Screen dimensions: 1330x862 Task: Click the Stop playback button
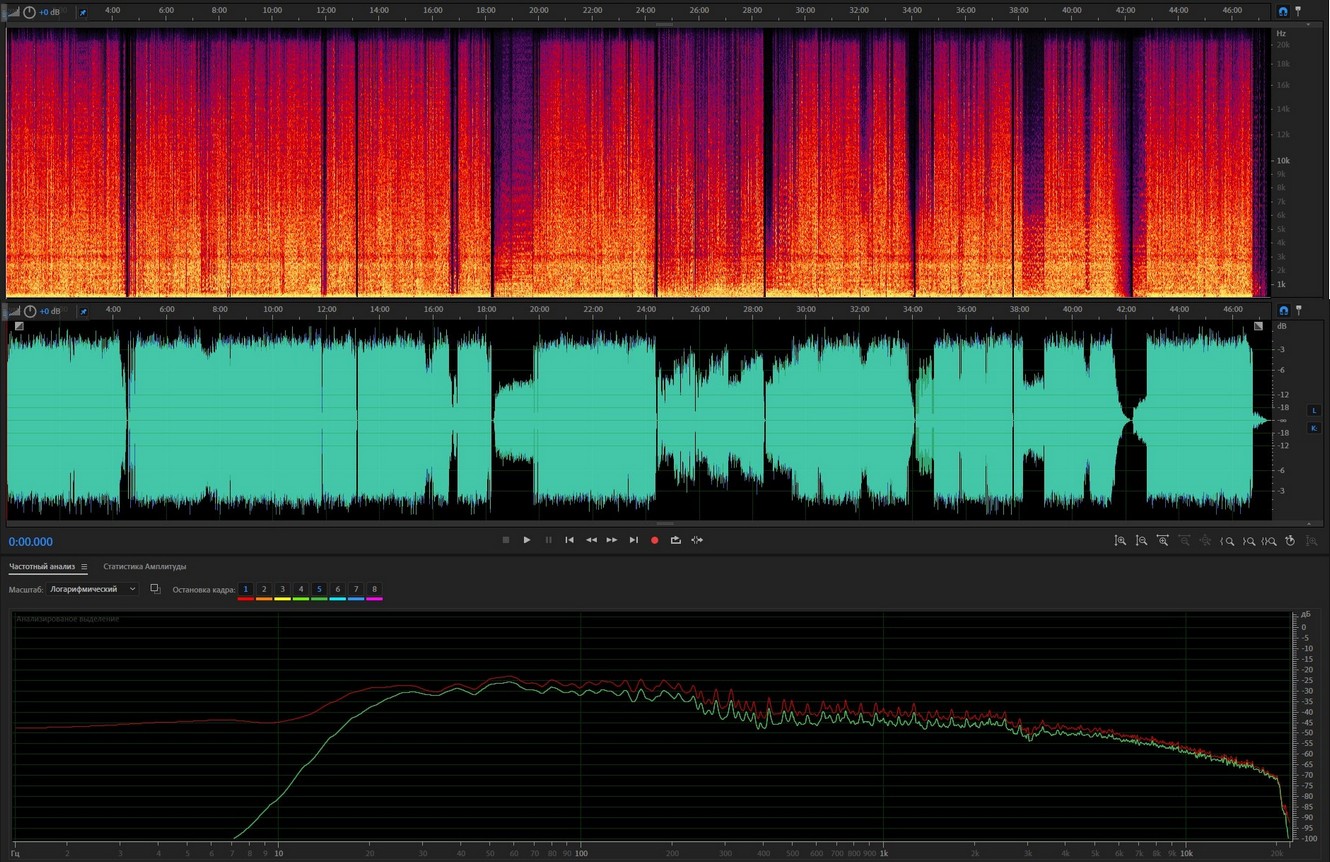pos(506,540)
